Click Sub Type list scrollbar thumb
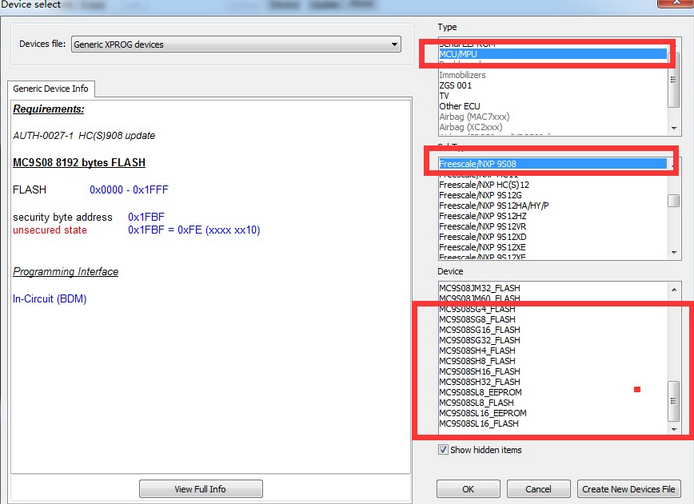 pyautogui.click(x=674, y=200)
